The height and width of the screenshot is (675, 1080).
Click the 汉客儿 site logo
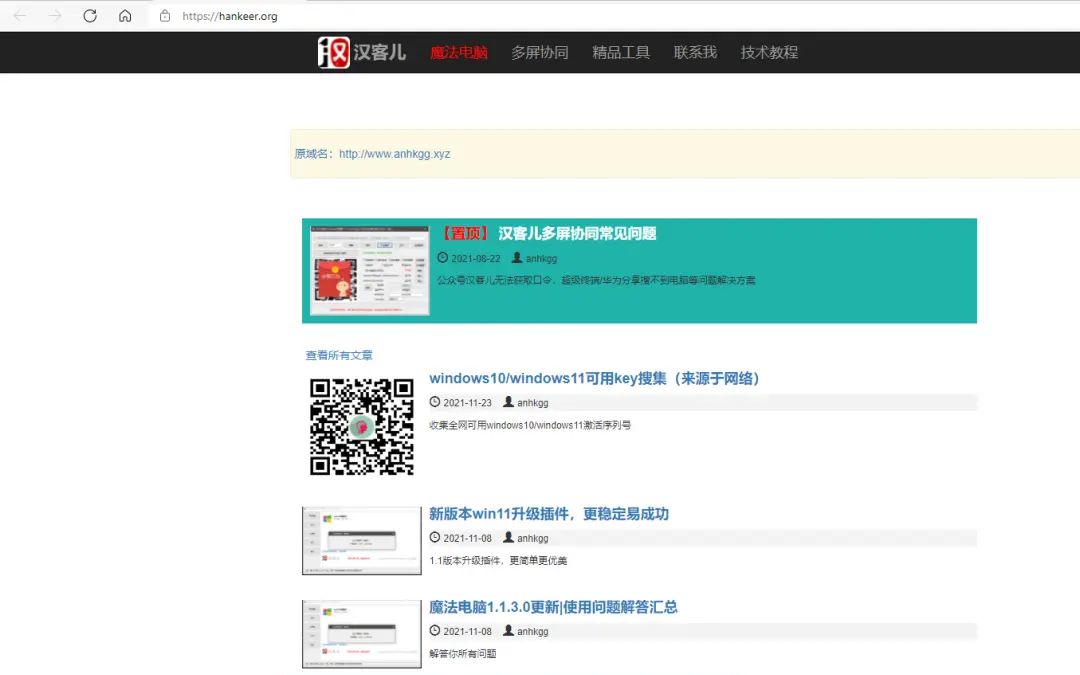[x=362, y=52]
